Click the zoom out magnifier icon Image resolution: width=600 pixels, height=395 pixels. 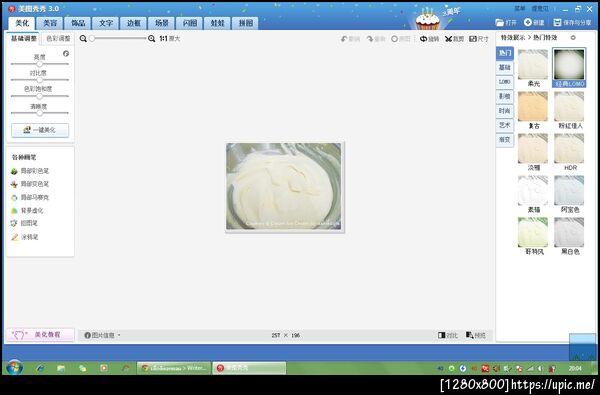click(x=83, y=38)
